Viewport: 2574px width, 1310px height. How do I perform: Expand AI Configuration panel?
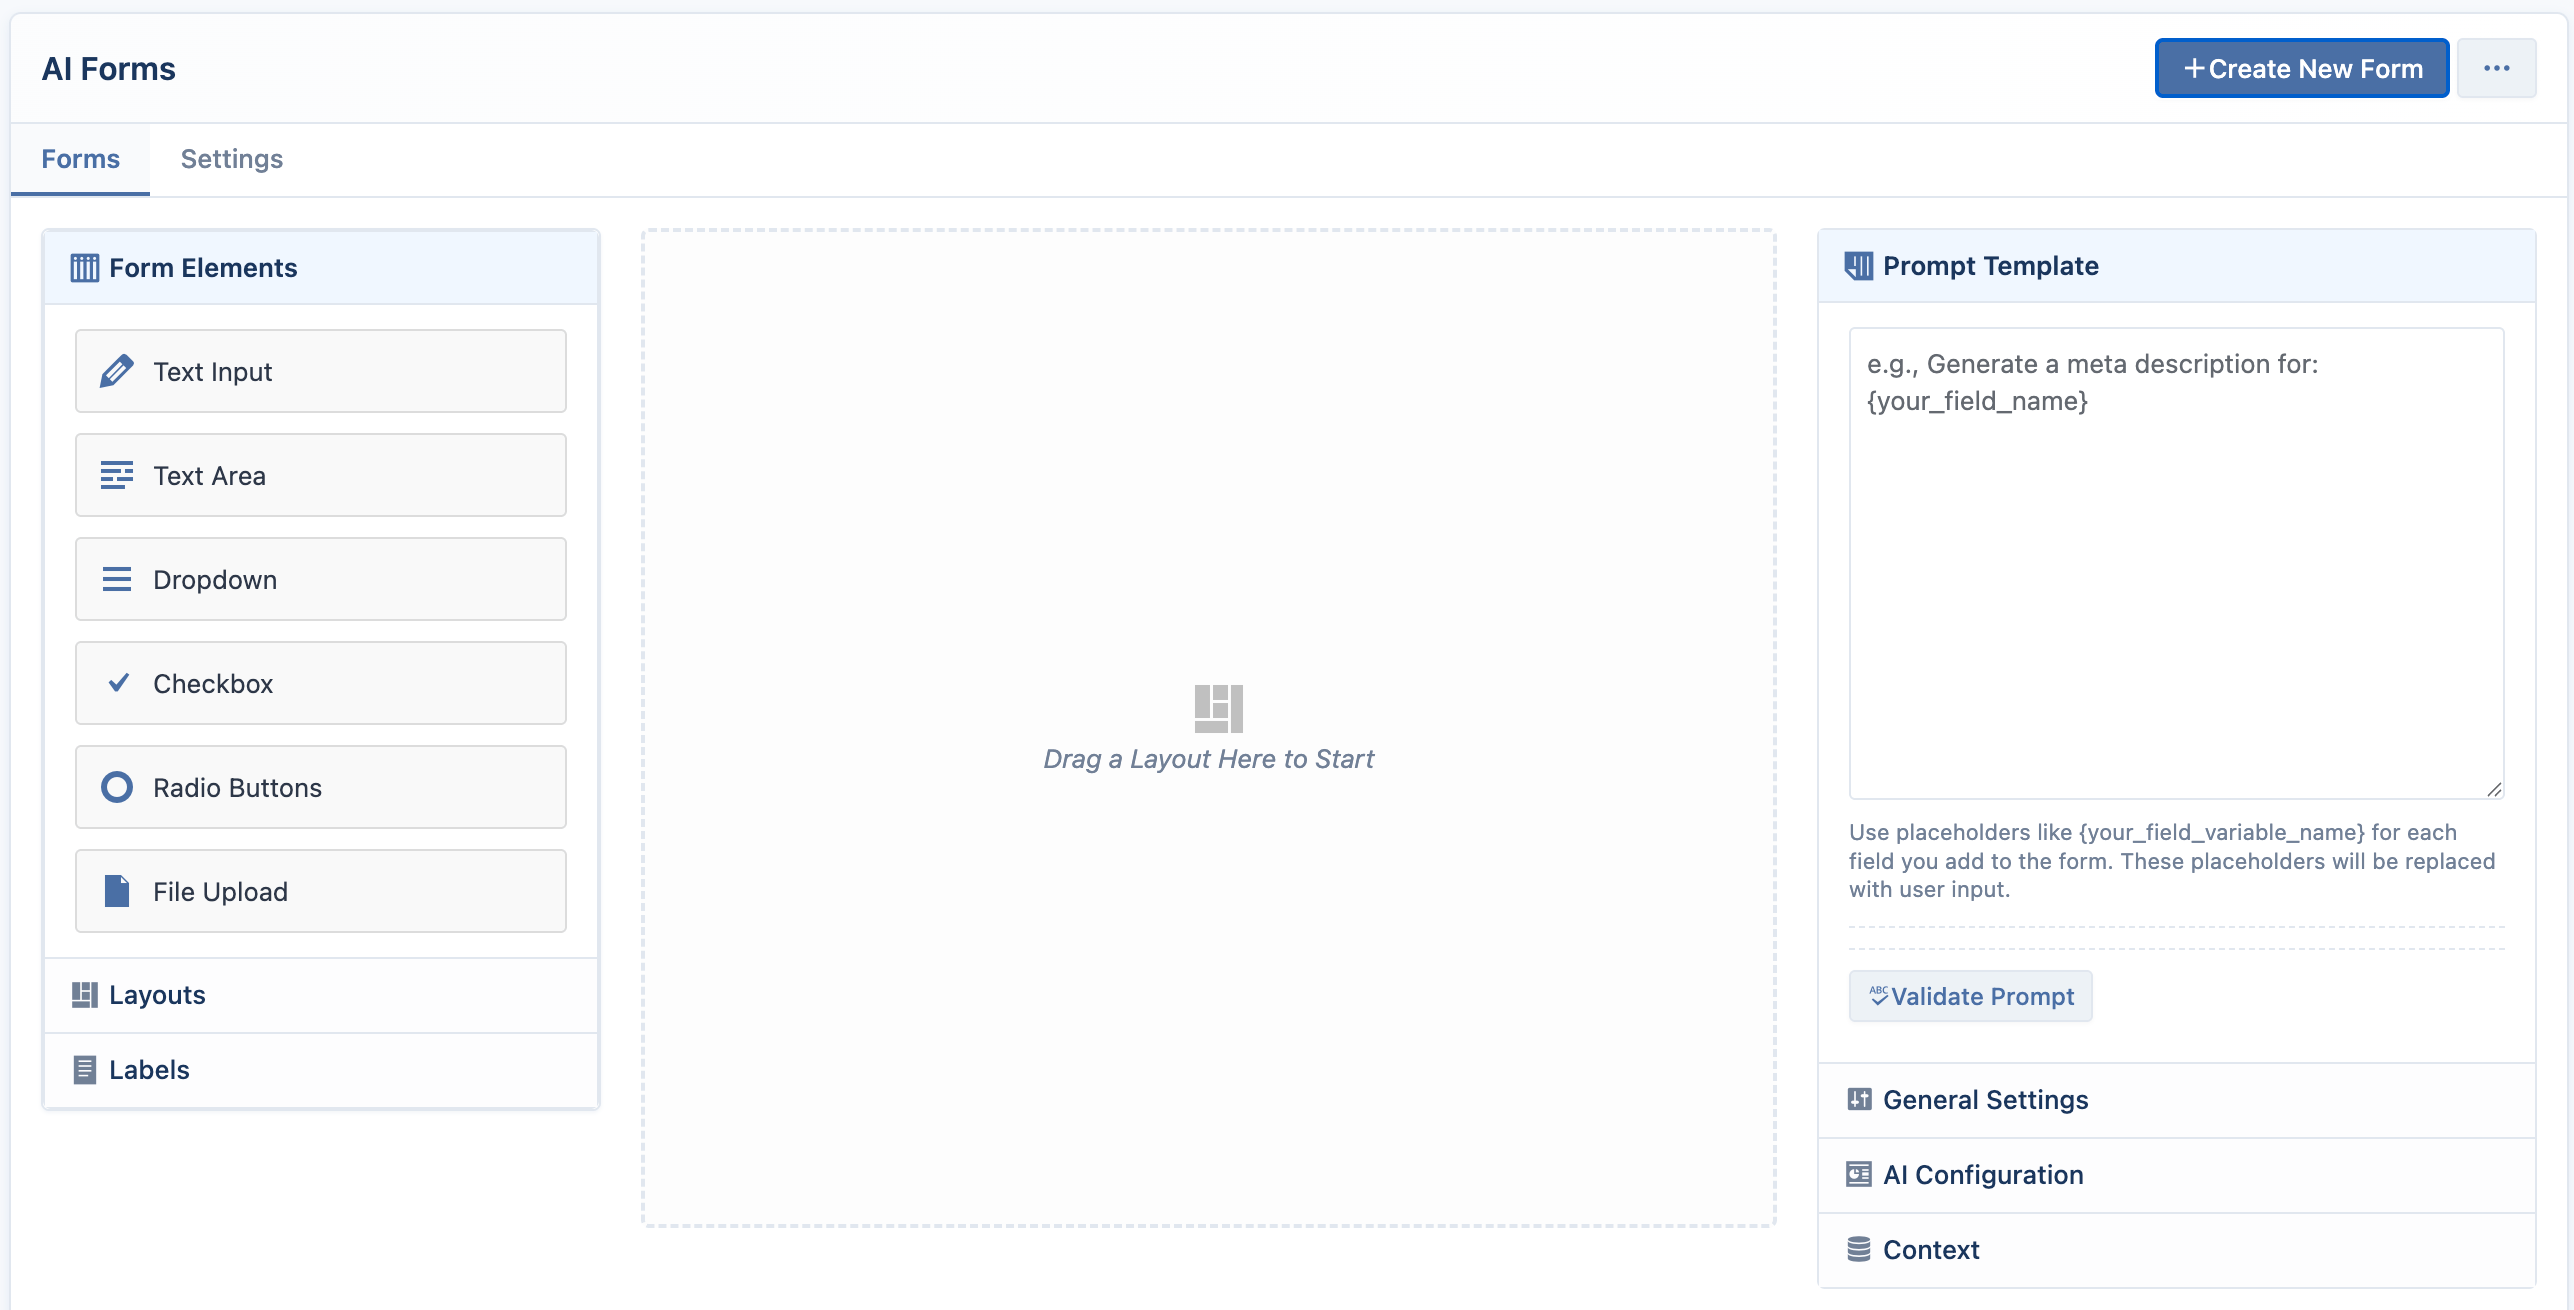click(2176, 1175)
